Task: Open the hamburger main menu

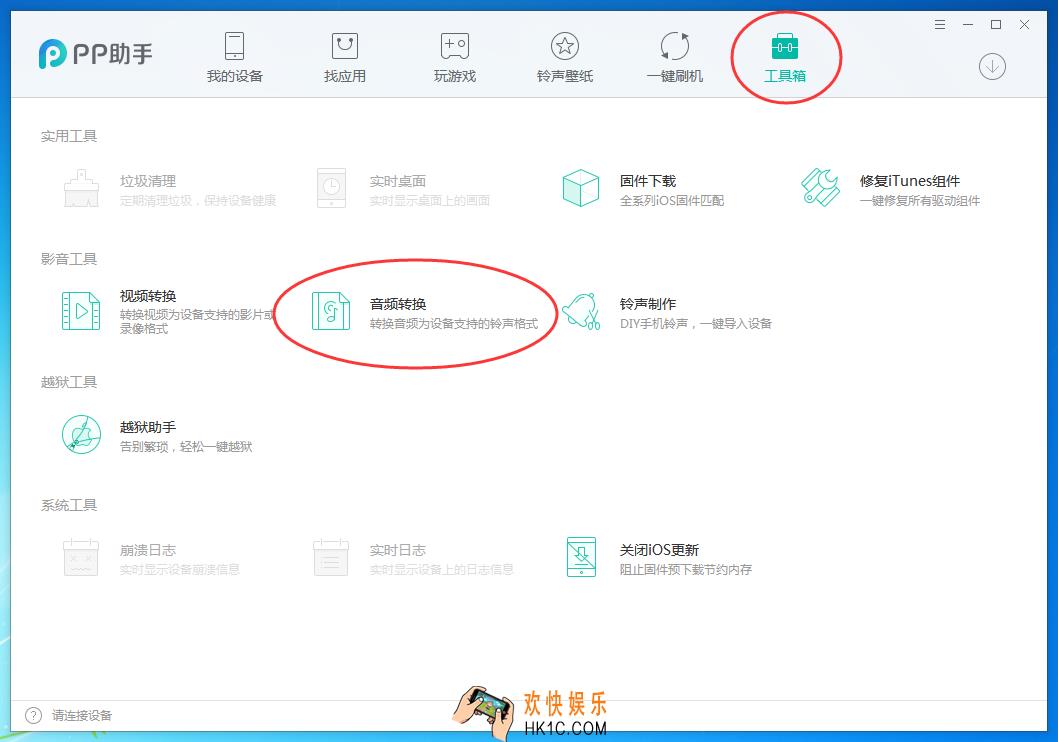Action: tap(940, 24)
